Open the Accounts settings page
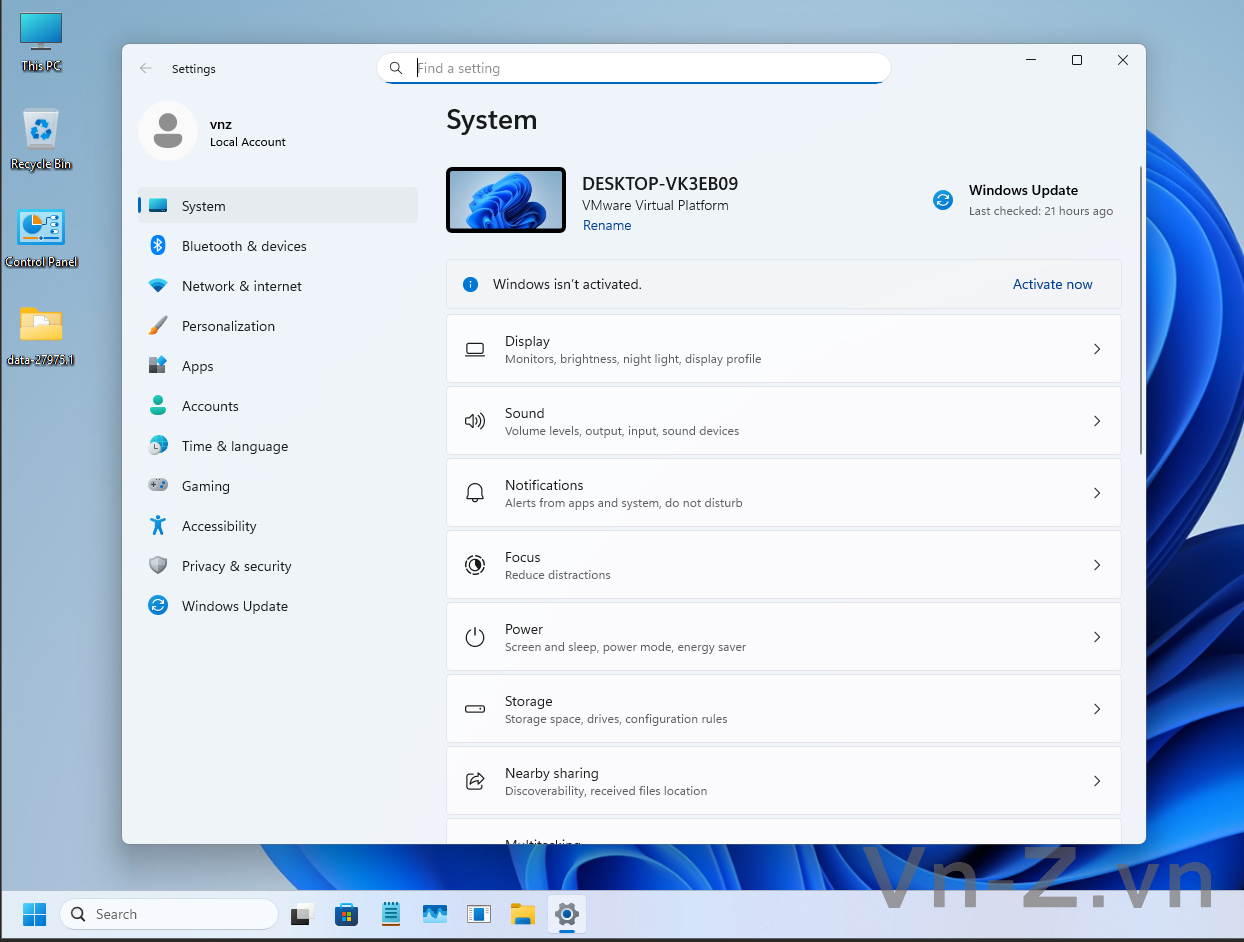The width and height of the screenshot is (1244, 942). (x=210, y=406)
